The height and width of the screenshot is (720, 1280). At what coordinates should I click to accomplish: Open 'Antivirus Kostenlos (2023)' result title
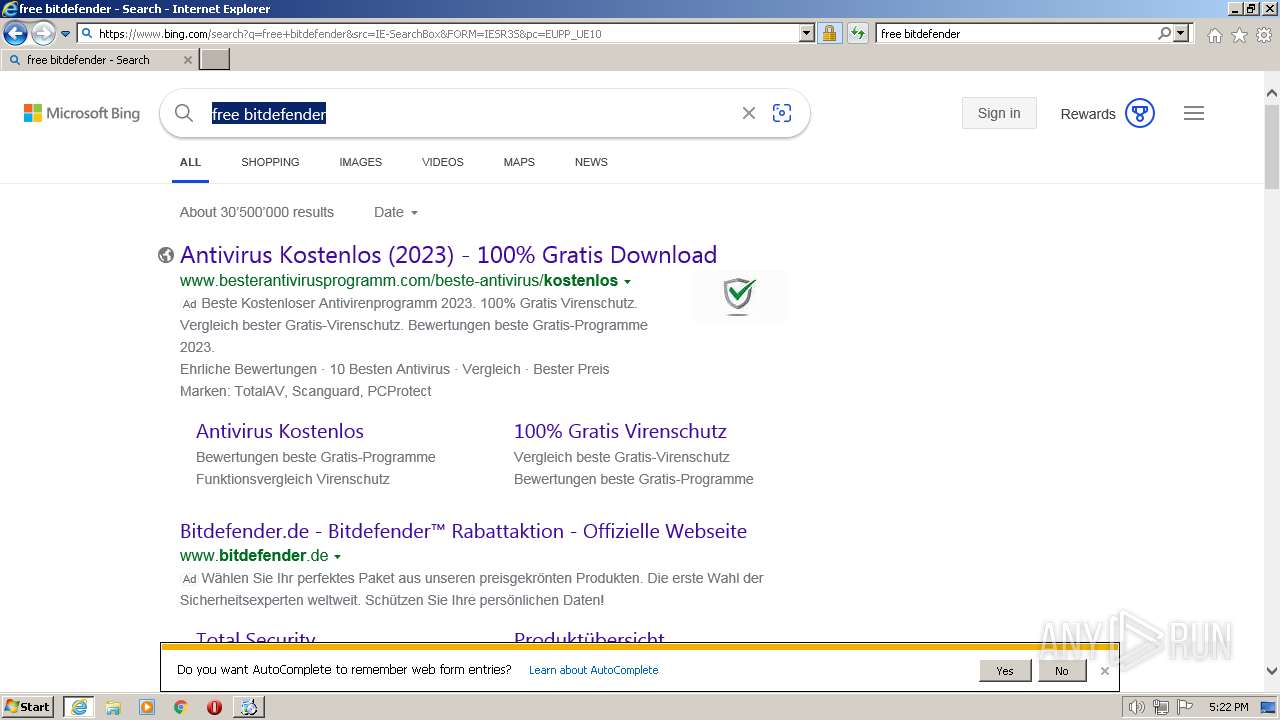pyautogui.click(x=448, y=255)
